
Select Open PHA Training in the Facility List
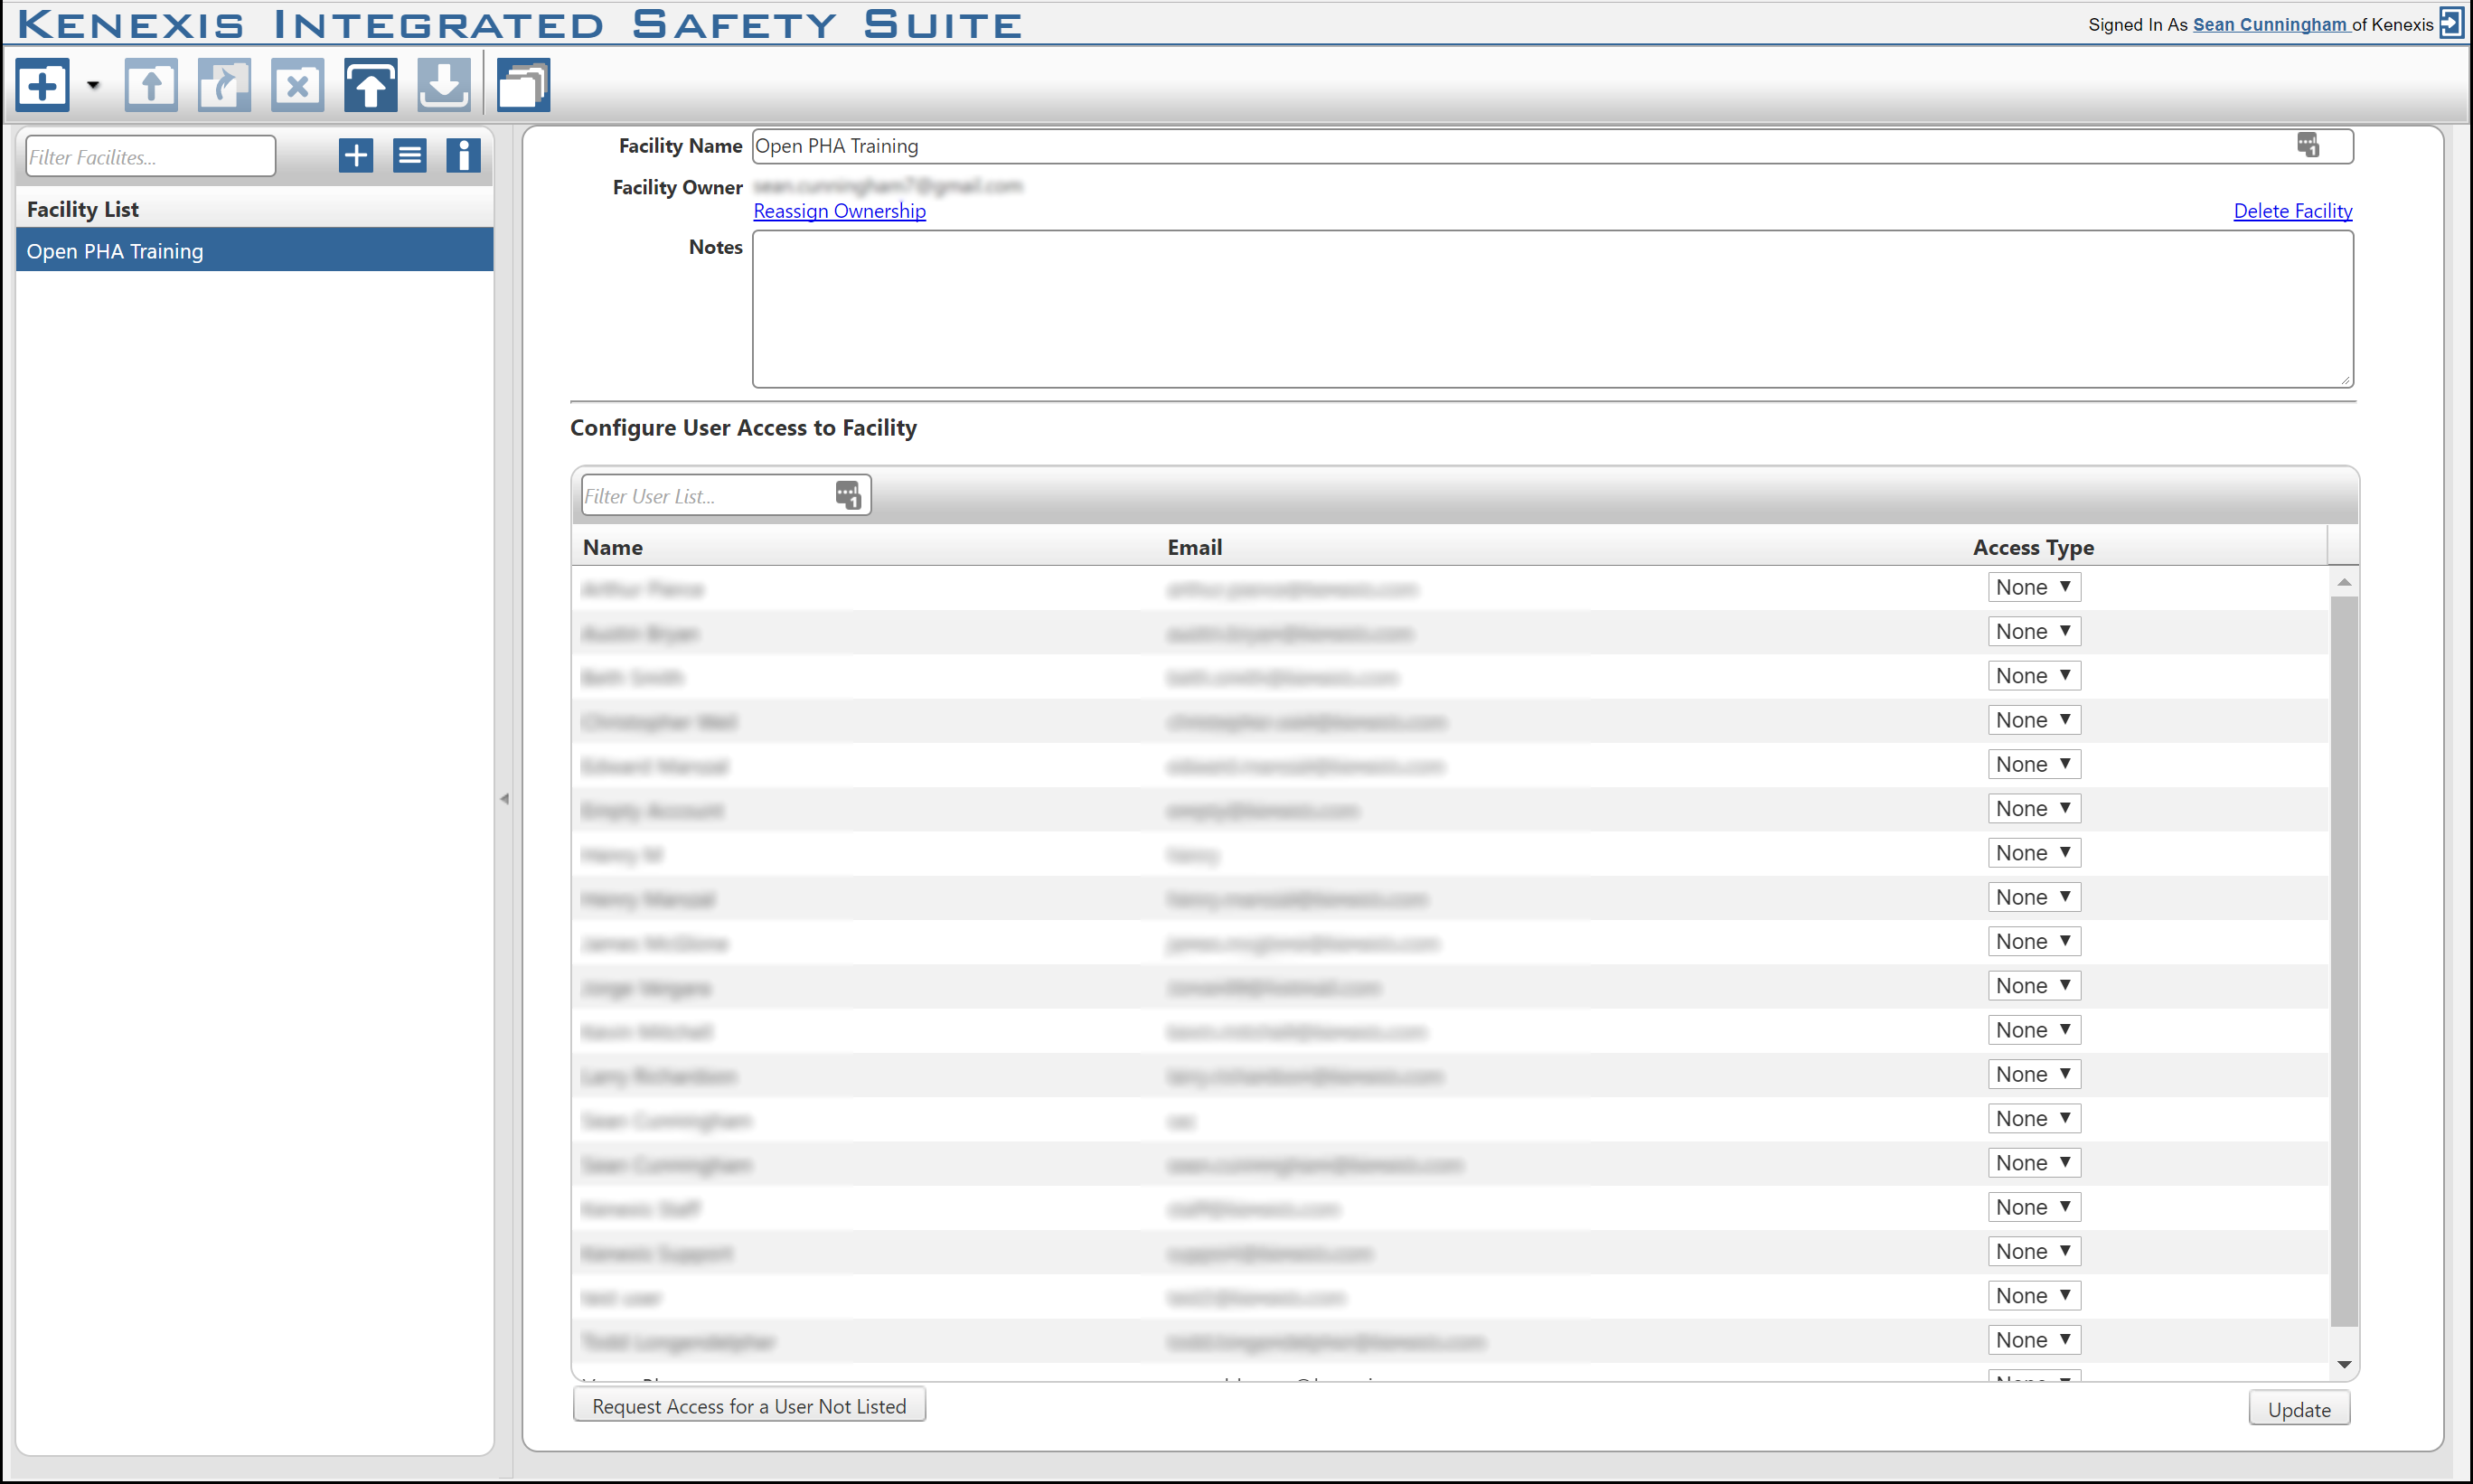point(255,251)
